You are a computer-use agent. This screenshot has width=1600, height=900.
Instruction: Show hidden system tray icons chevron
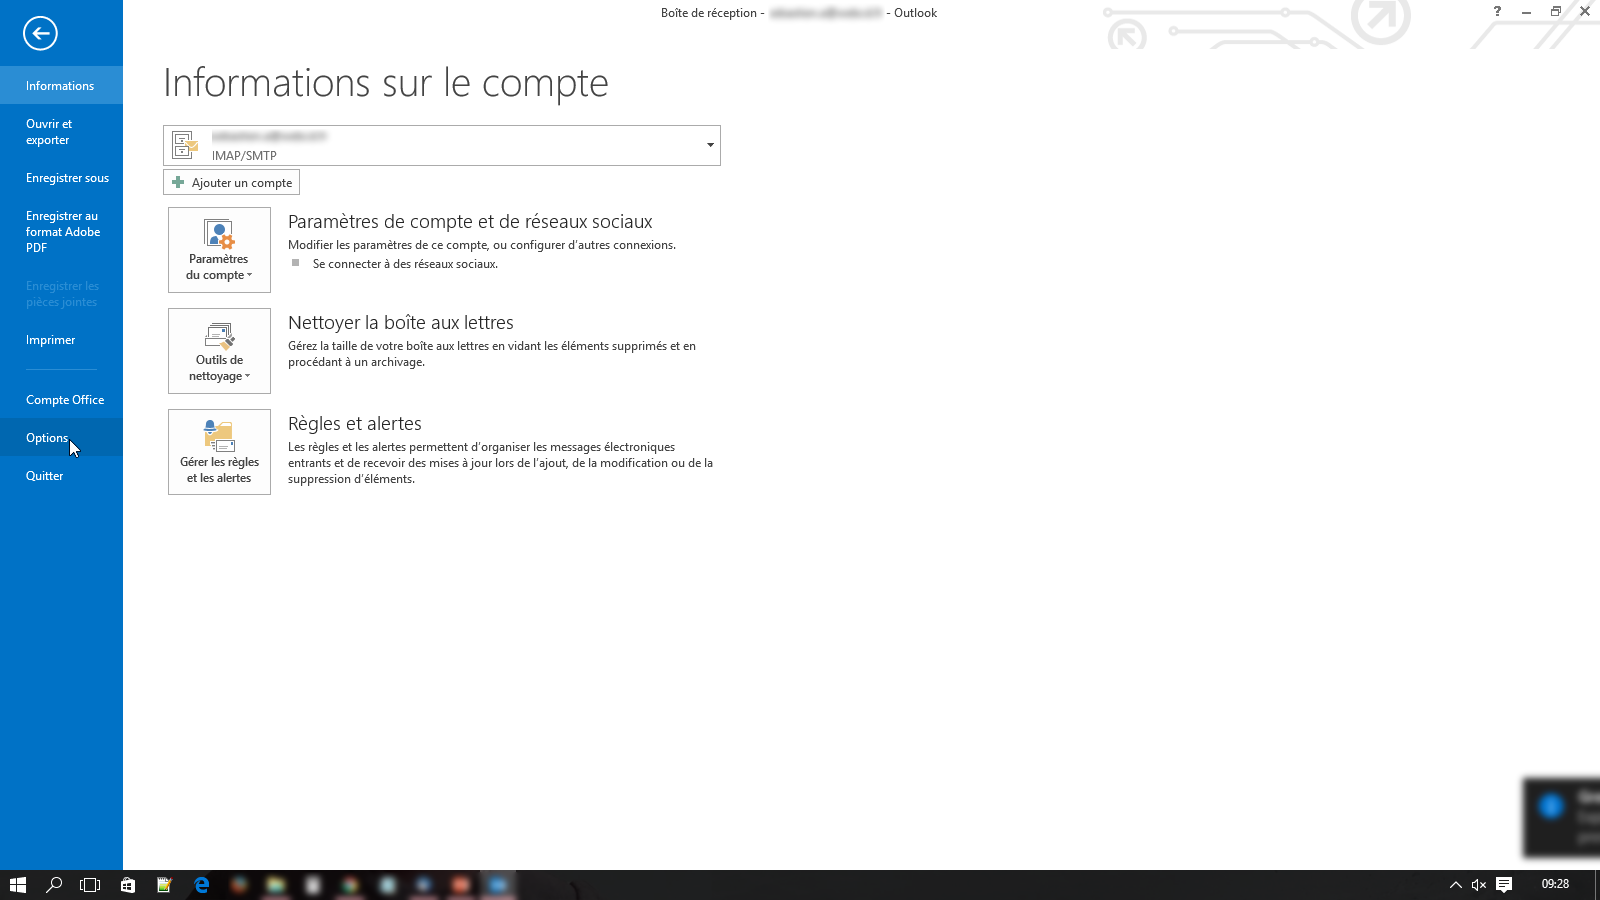(x=1455, y=885)
